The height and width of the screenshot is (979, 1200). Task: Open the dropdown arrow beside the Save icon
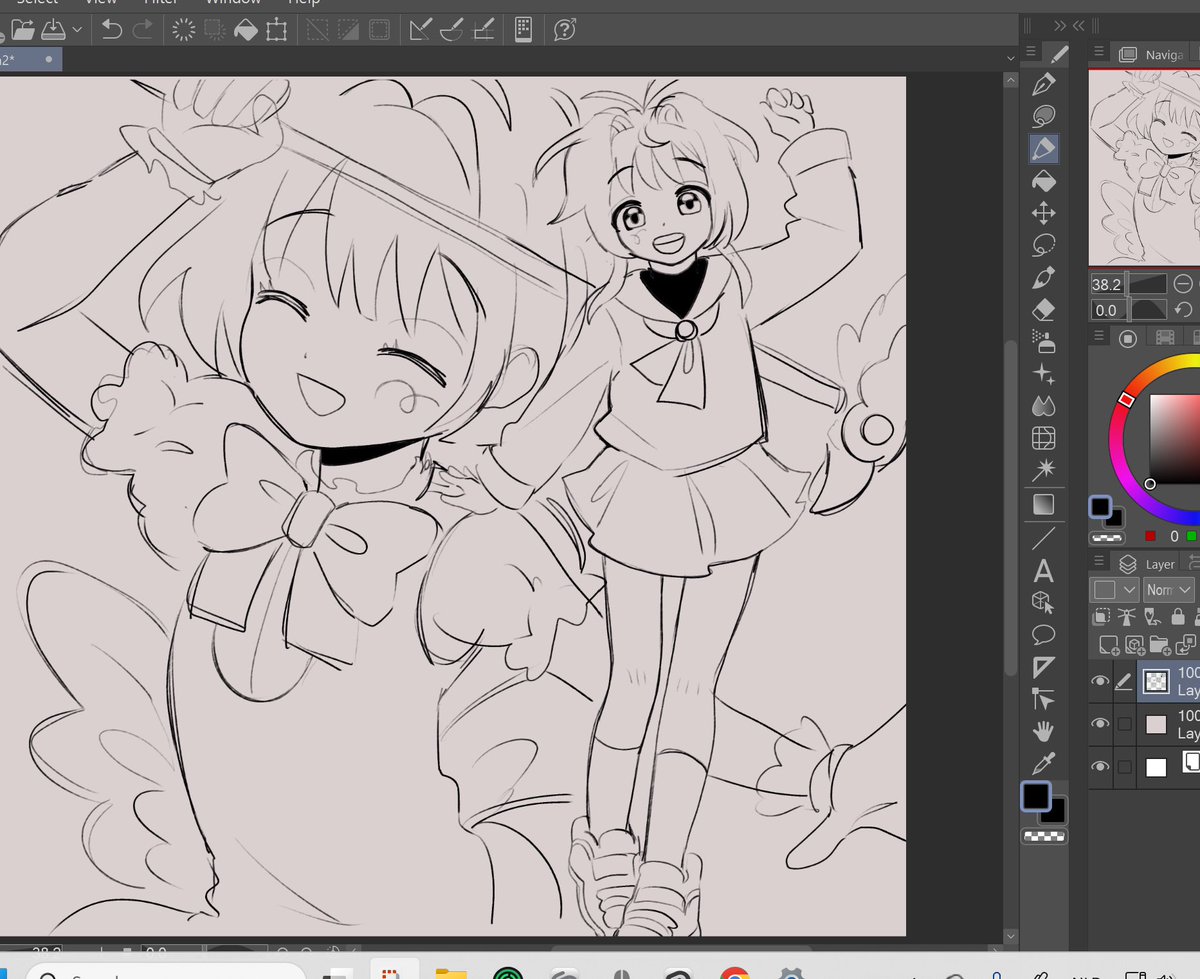tap(77, 31)
